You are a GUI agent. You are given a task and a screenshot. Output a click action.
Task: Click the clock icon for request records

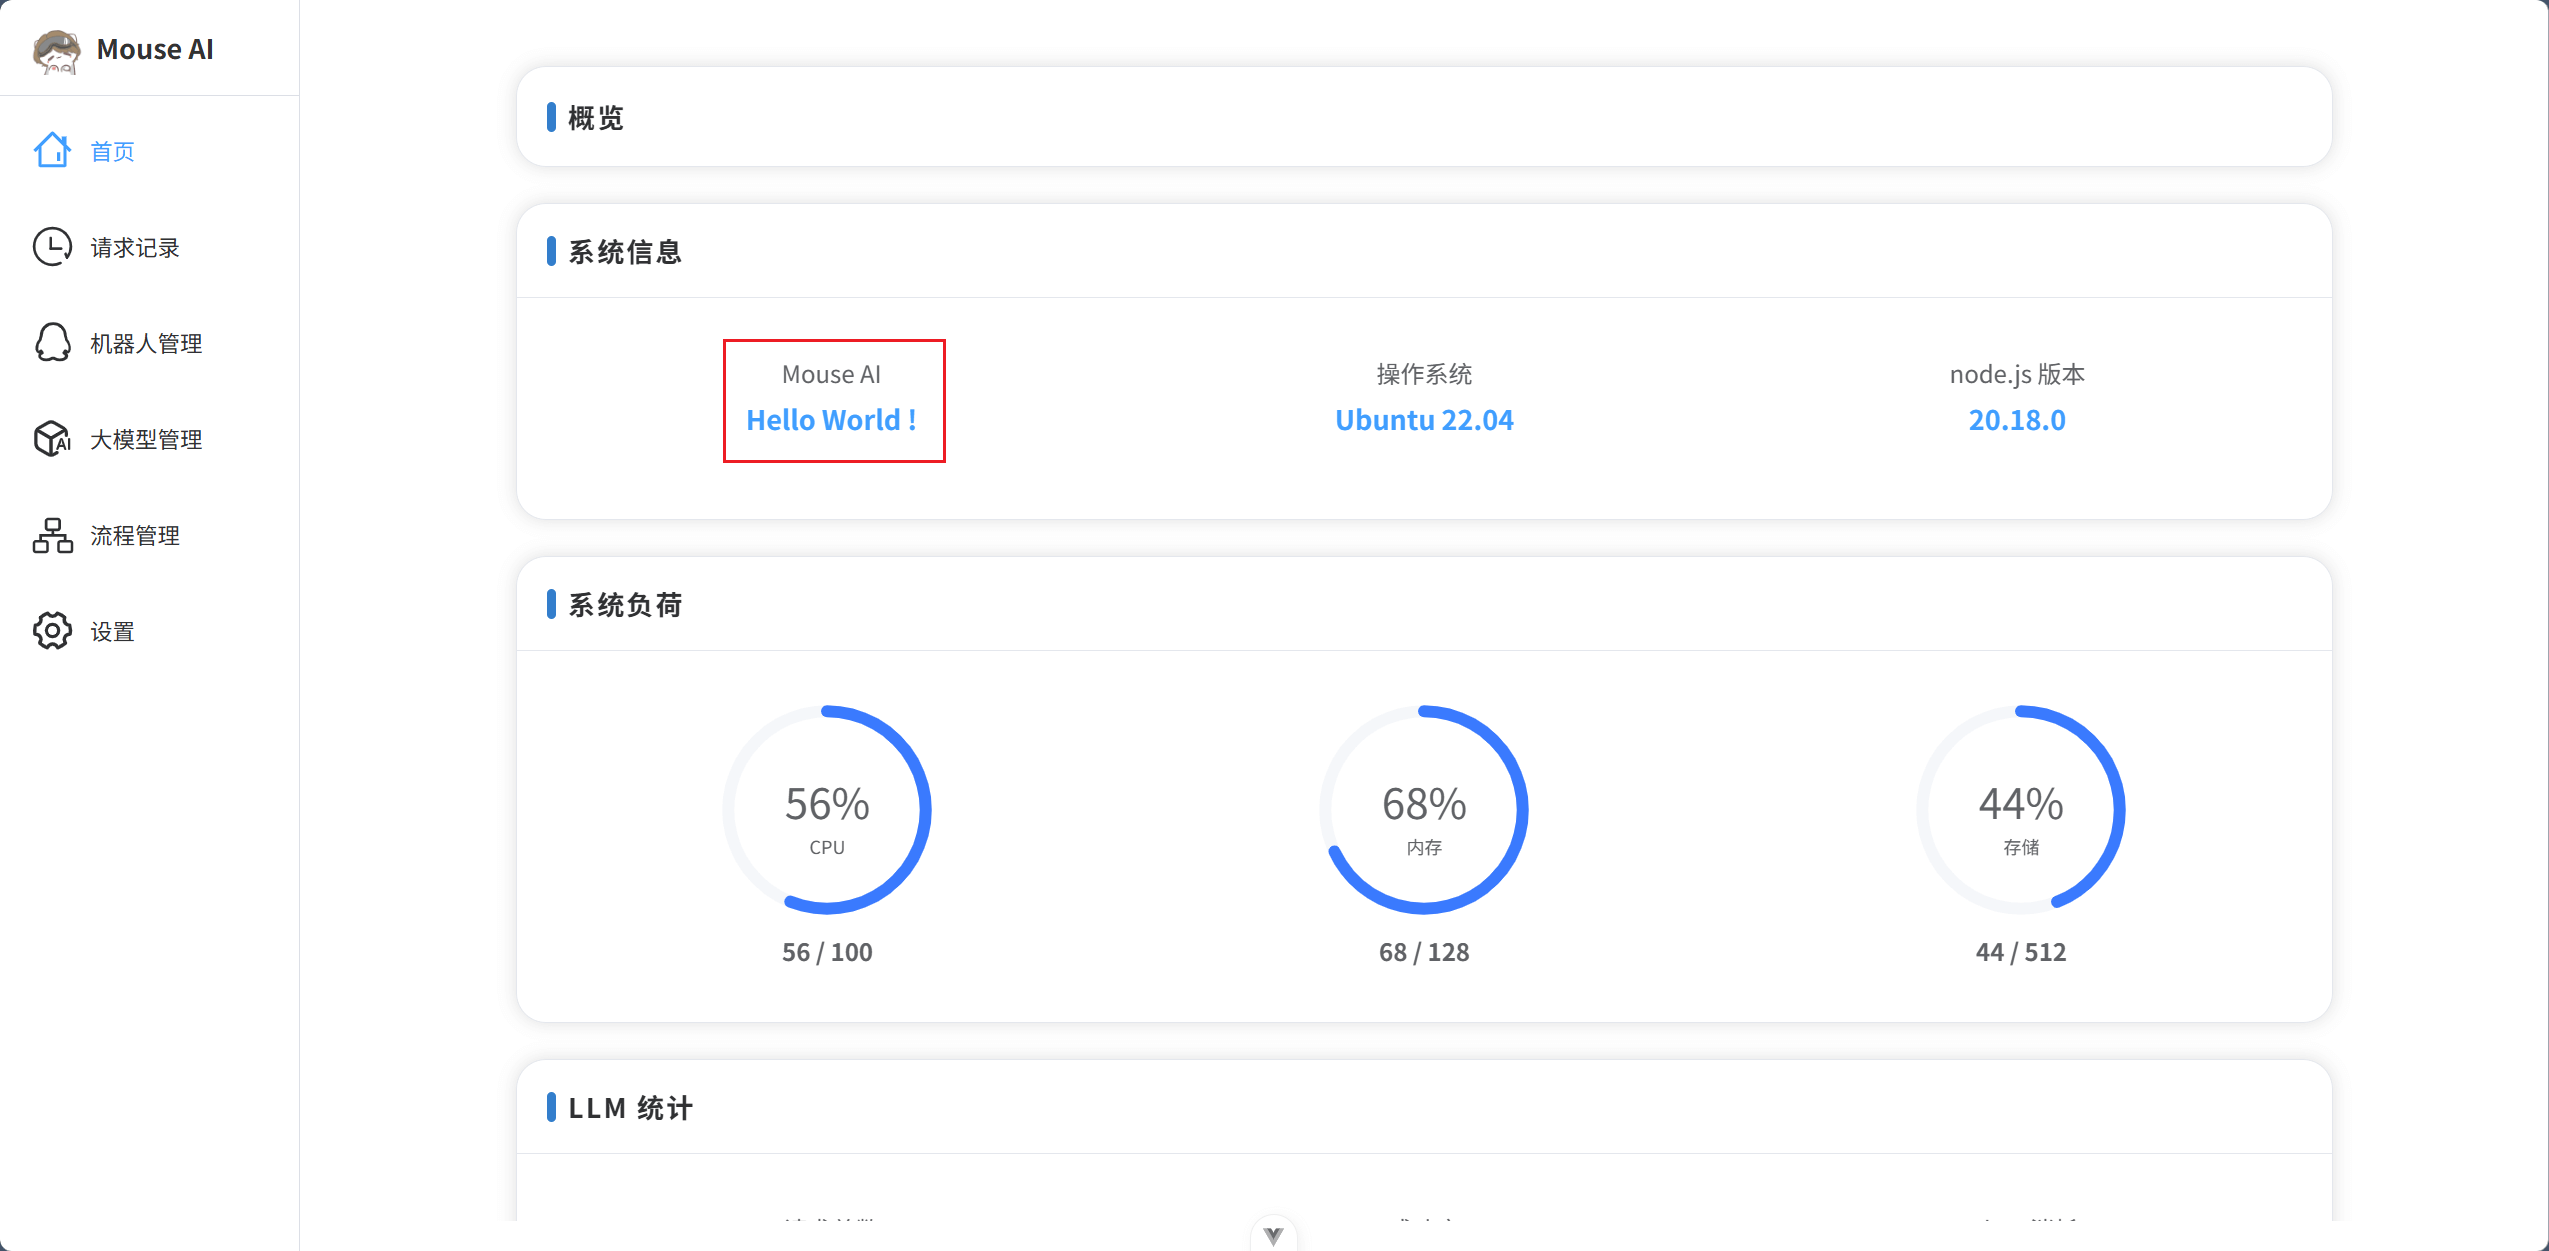click(x=52, y=247)
